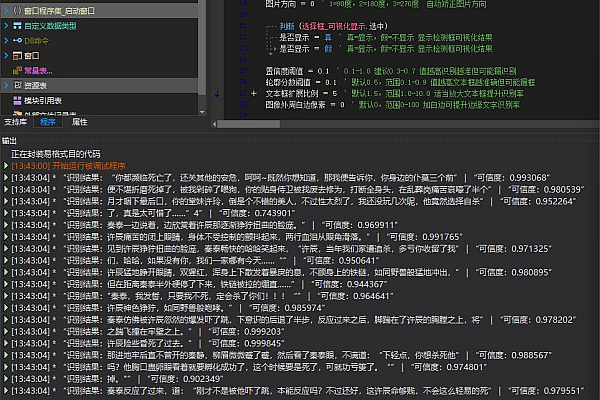This screenshot has width=600, height=400.
Task: Click output text with 可信度 0.985974
Action: (x=168, y=308)
